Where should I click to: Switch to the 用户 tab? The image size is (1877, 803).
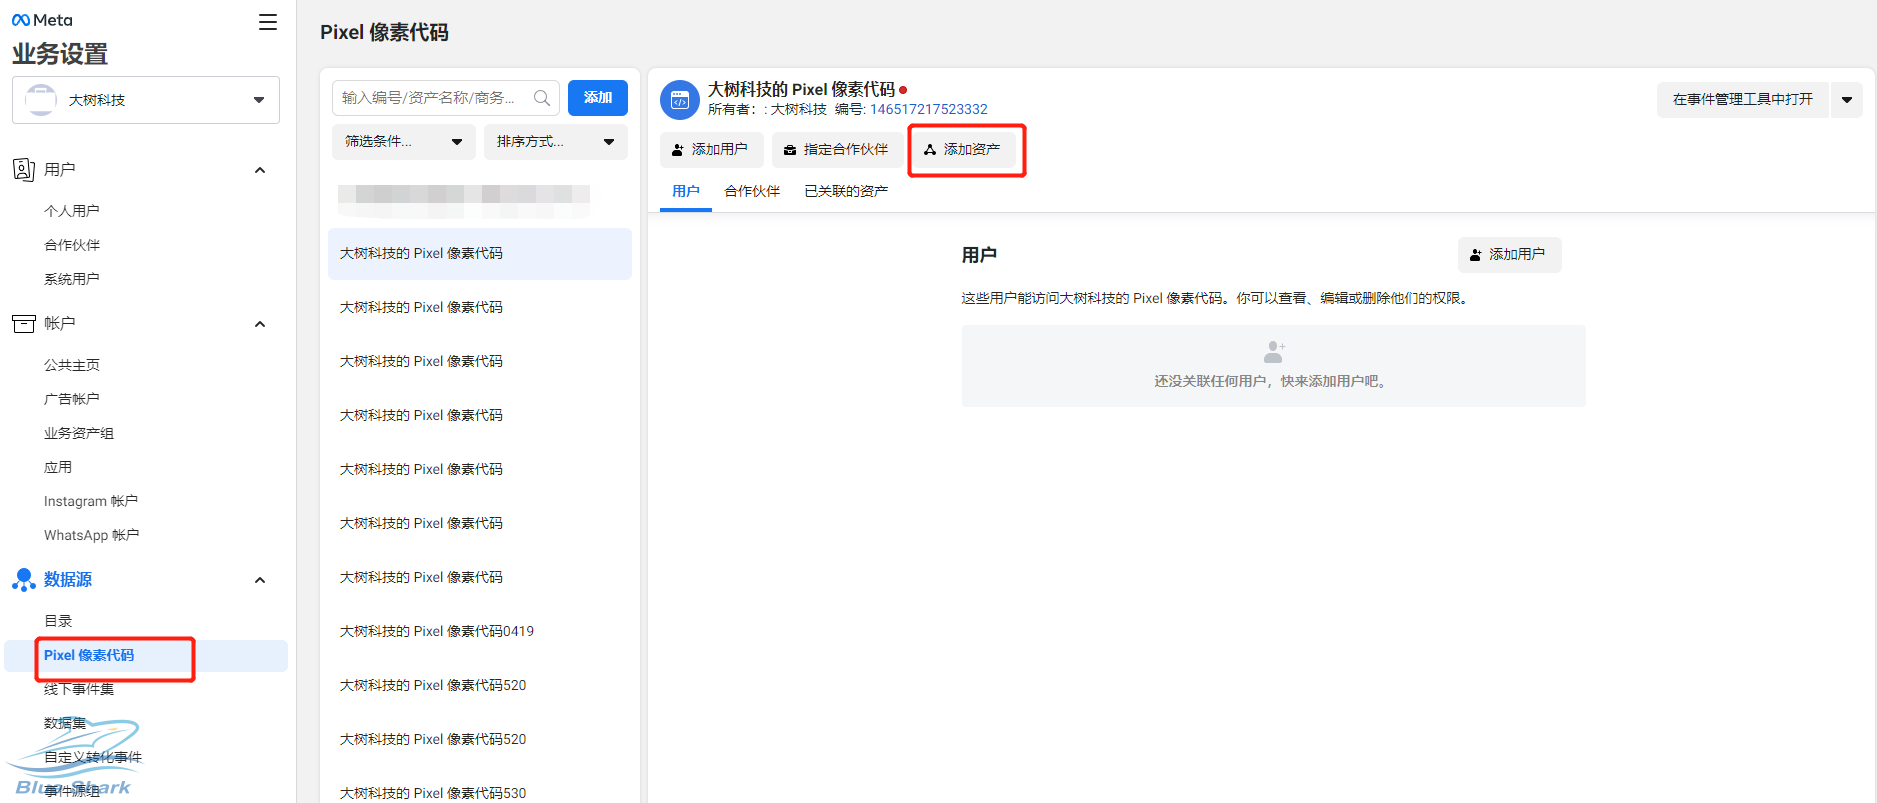686,191
